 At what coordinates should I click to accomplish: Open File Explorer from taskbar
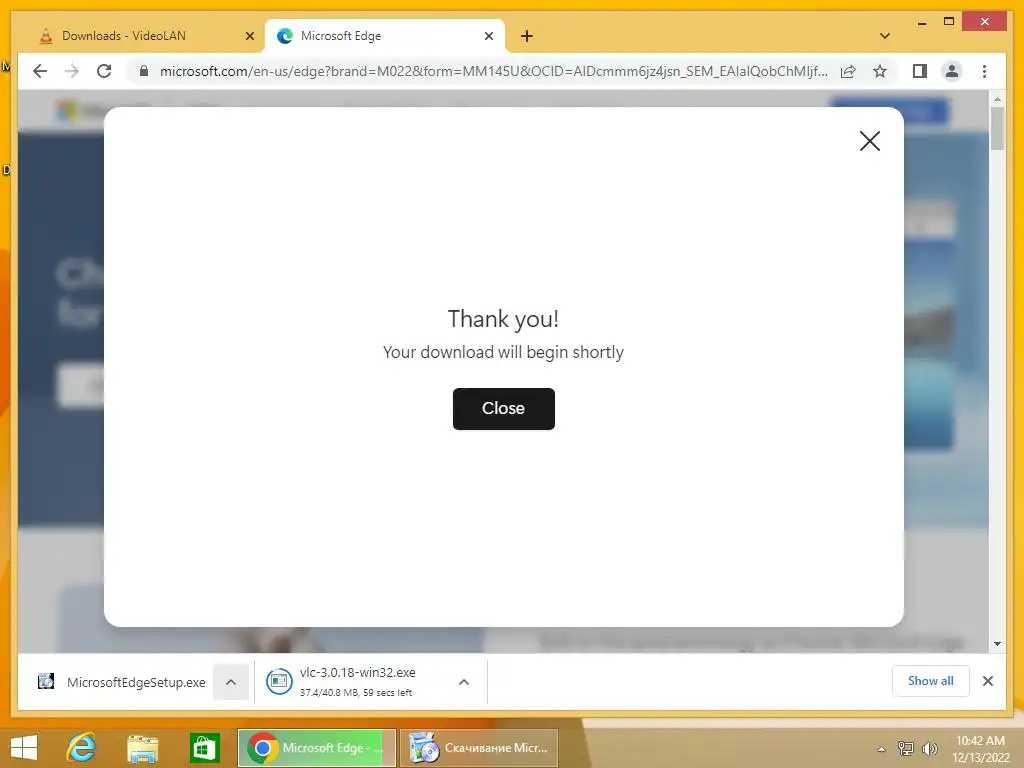[142, 748]
